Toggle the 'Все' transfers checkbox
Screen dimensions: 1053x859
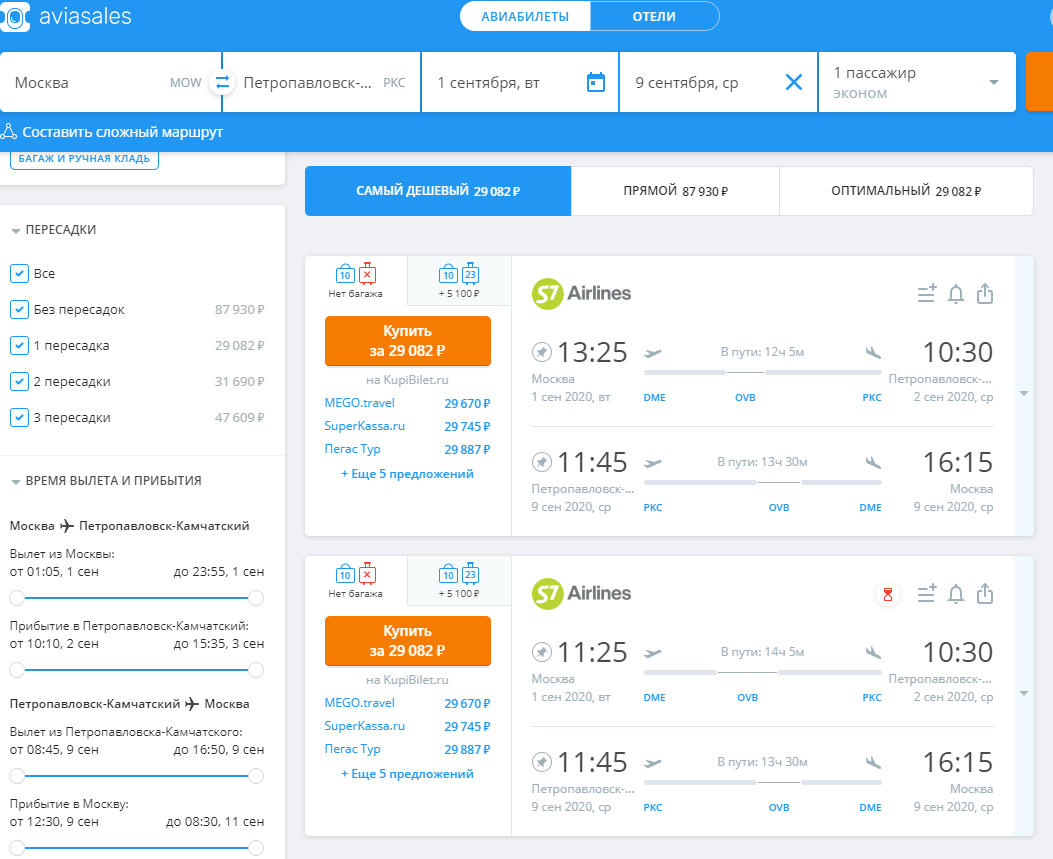tap(19, 273)
